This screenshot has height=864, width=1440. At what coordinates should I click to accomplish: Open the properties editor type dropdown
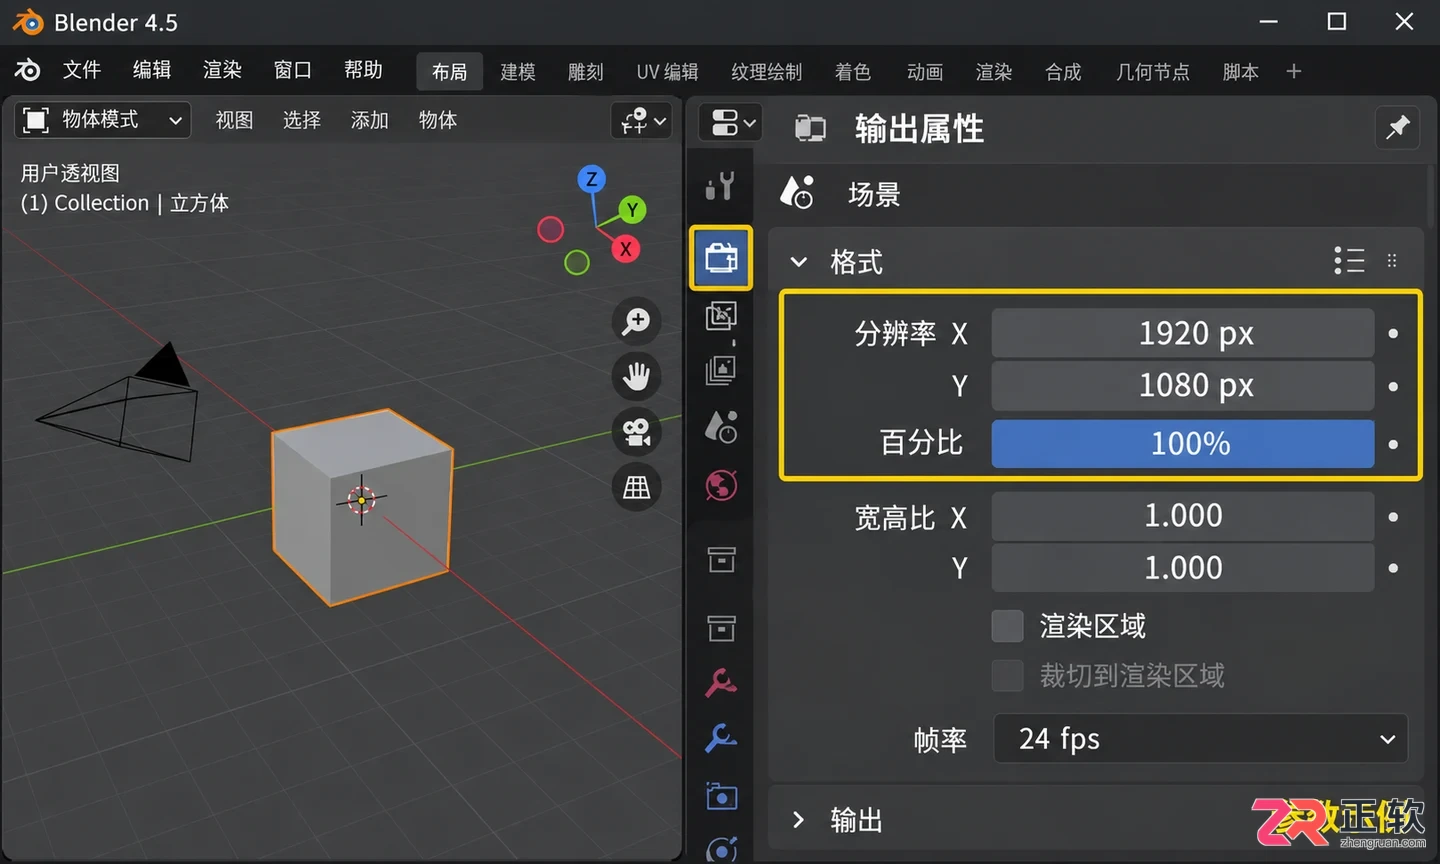(x=730, y=123)
